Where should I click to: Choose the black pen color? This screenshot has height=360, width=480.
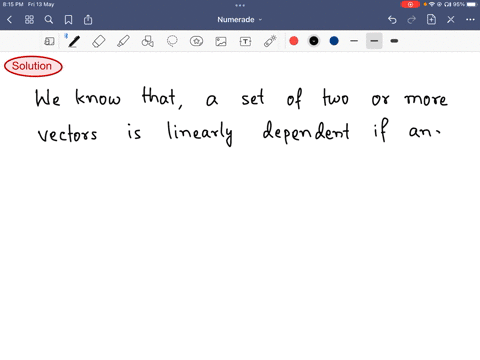(x=314, y=41)
